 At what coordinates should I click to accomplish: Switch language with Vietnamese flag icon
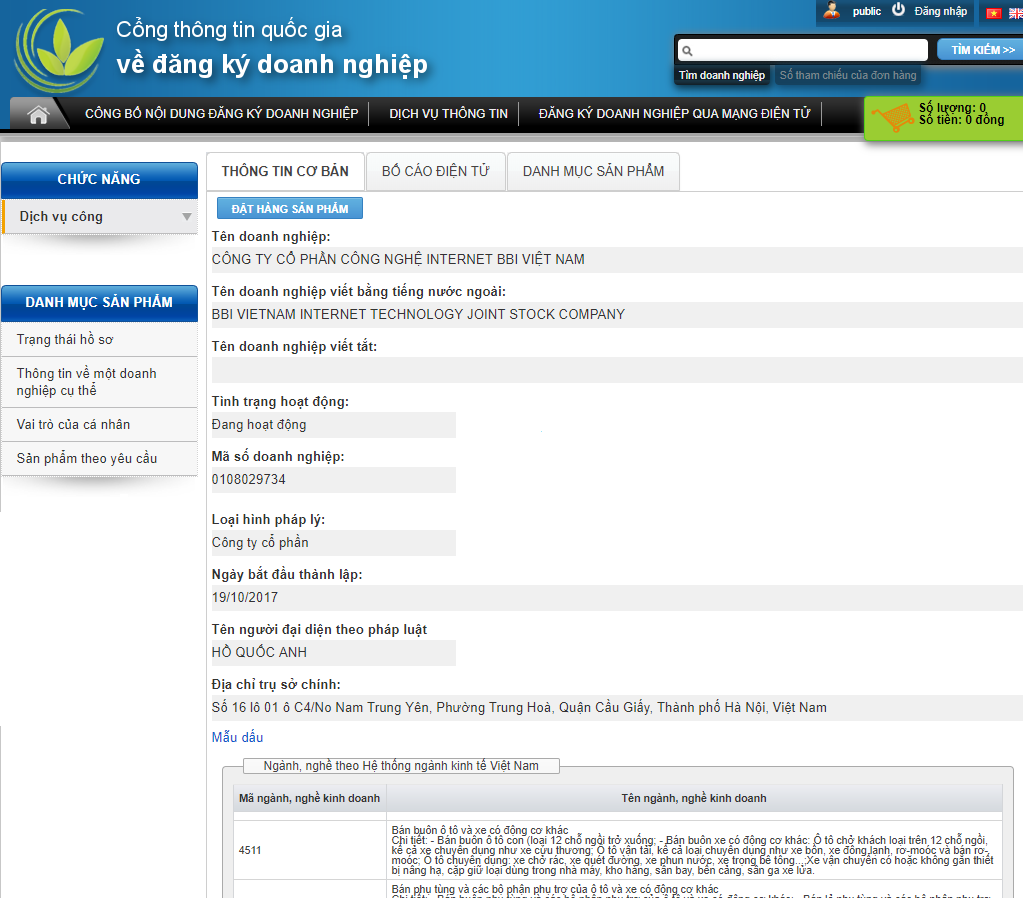[994, 13]
